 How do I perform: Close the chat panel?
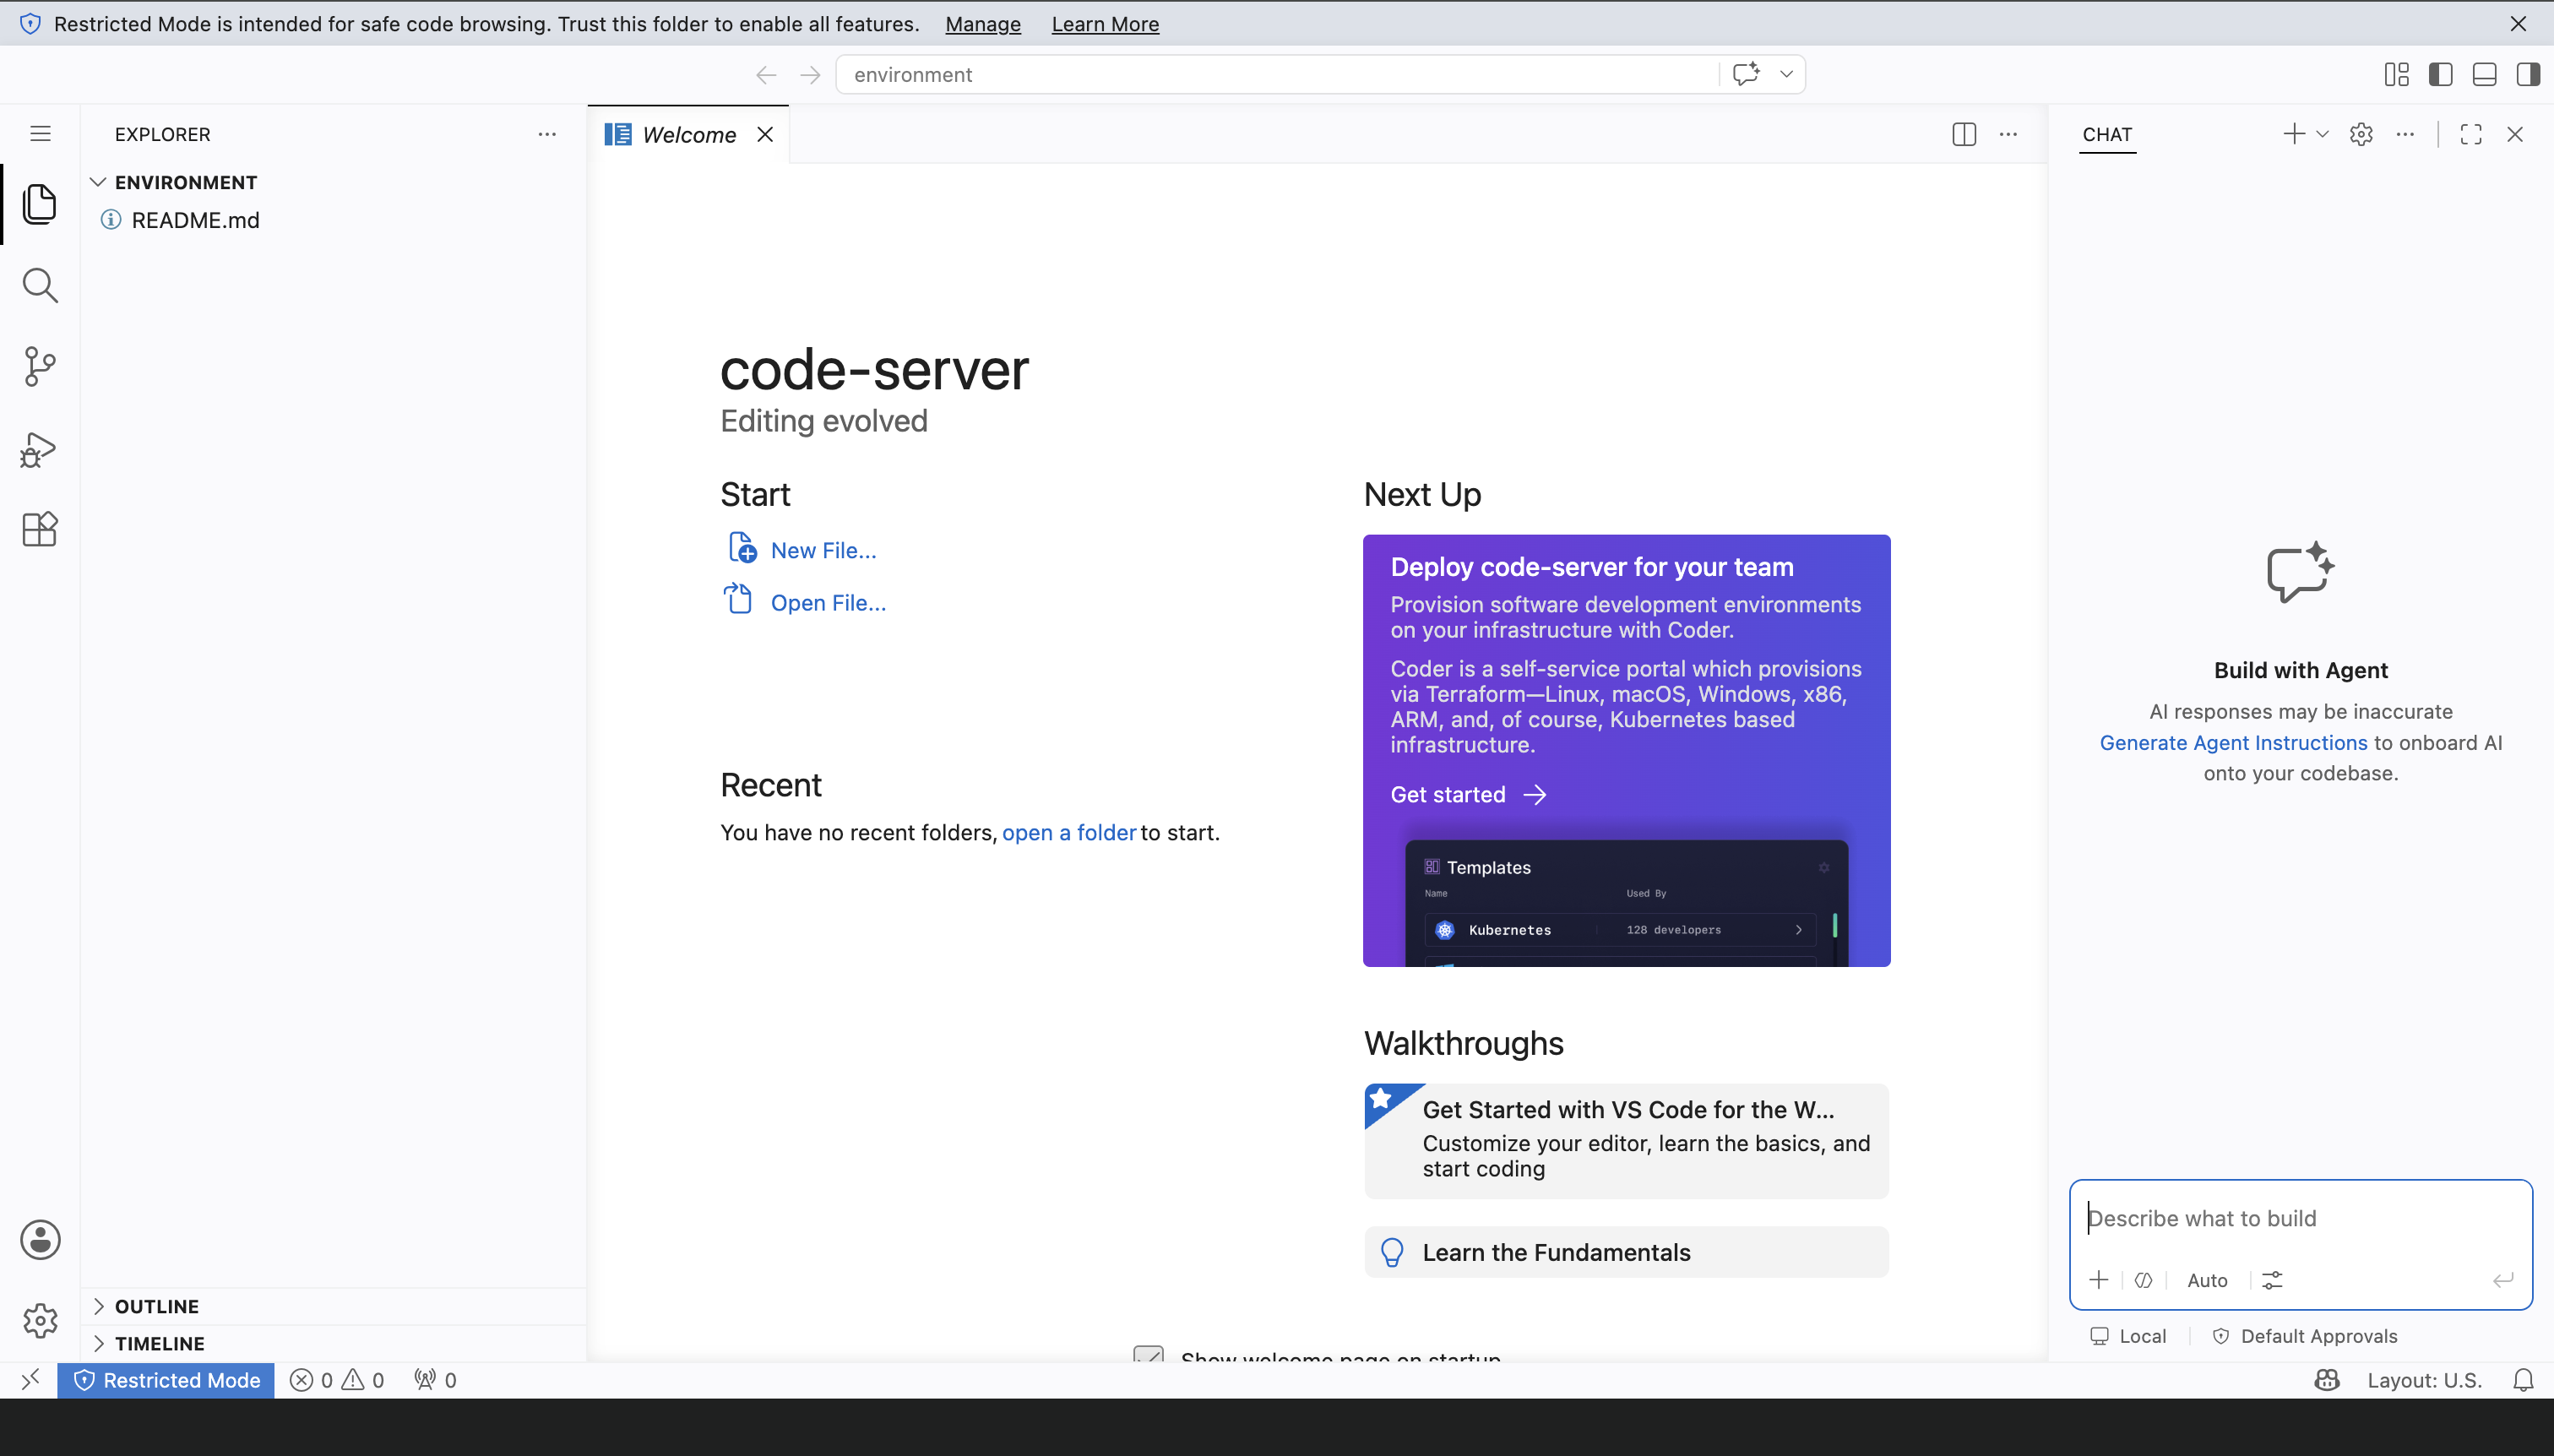(x=2515, y=134)
